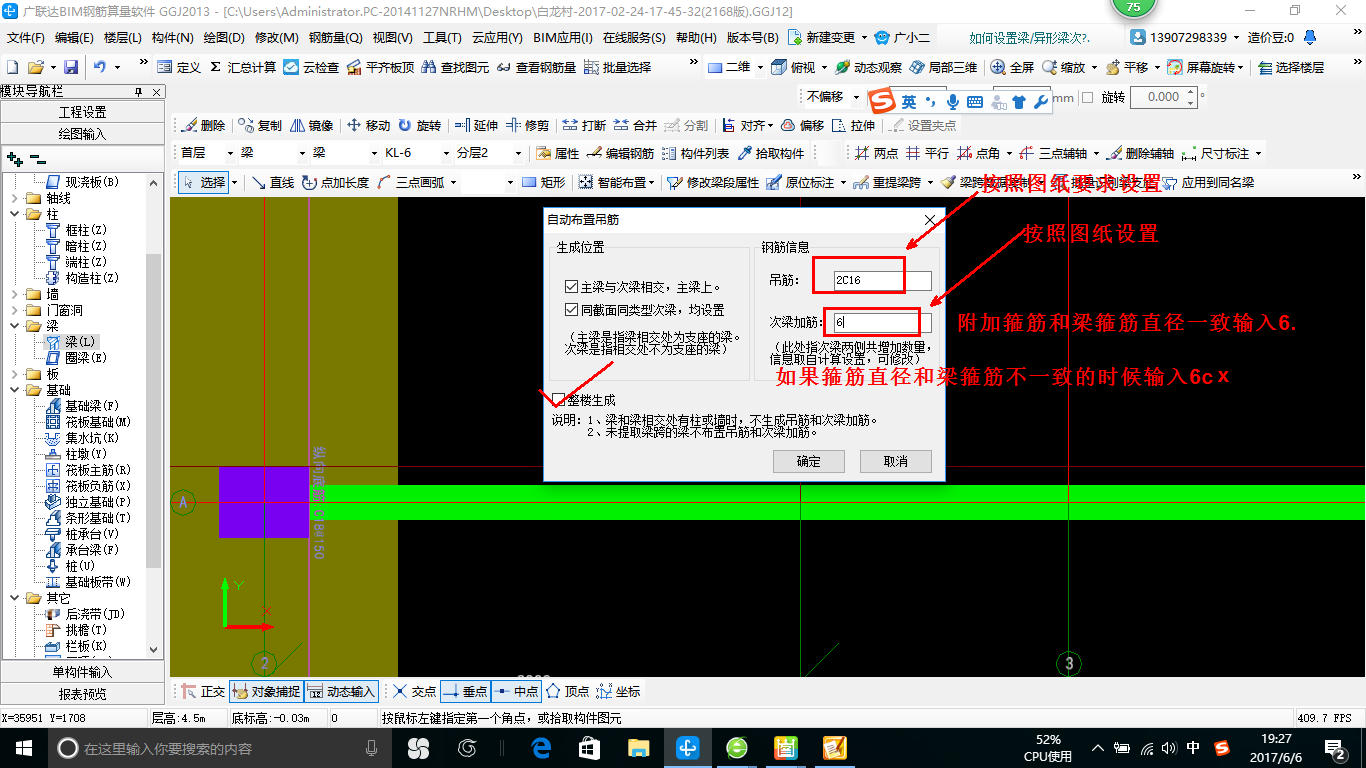Click 全屏 full screen in the toolbar
This screenshot has width=1366, height=768.
(1013, 67)
